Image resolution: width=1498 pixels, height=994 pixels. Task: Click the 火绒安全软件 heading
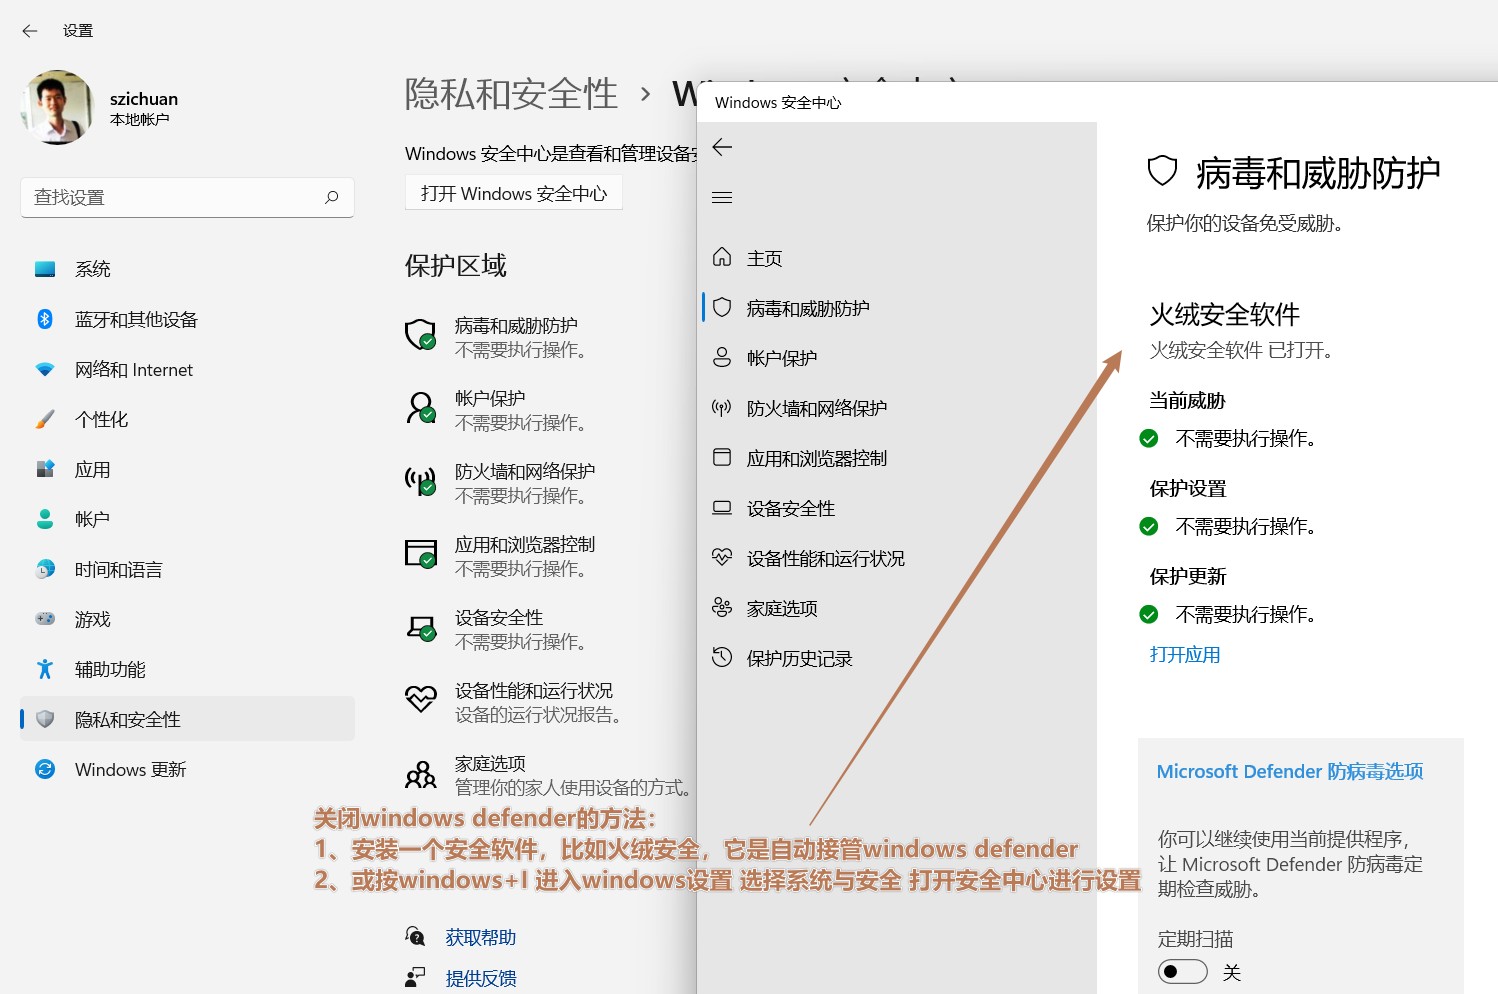click(1225, 315)
